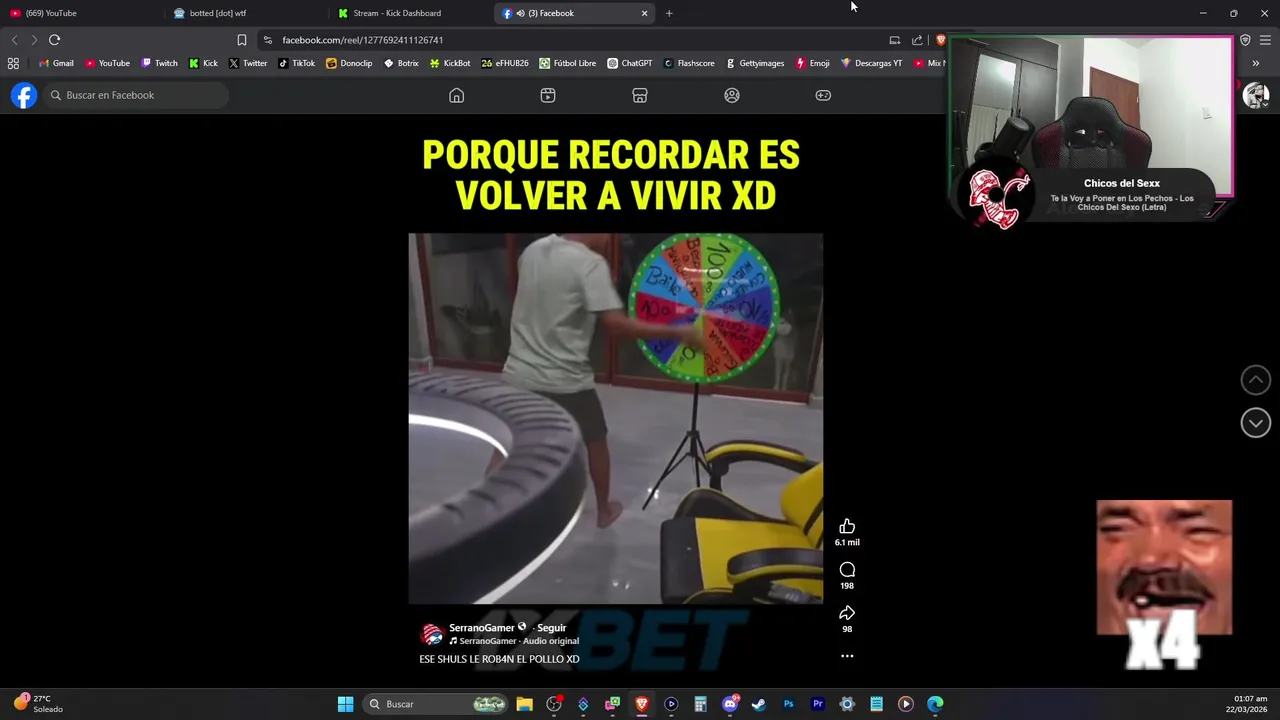This screenshot has width=1280, height=720.
Task: Open SerranoGamer Audio original link
Action: click(518, 641)
